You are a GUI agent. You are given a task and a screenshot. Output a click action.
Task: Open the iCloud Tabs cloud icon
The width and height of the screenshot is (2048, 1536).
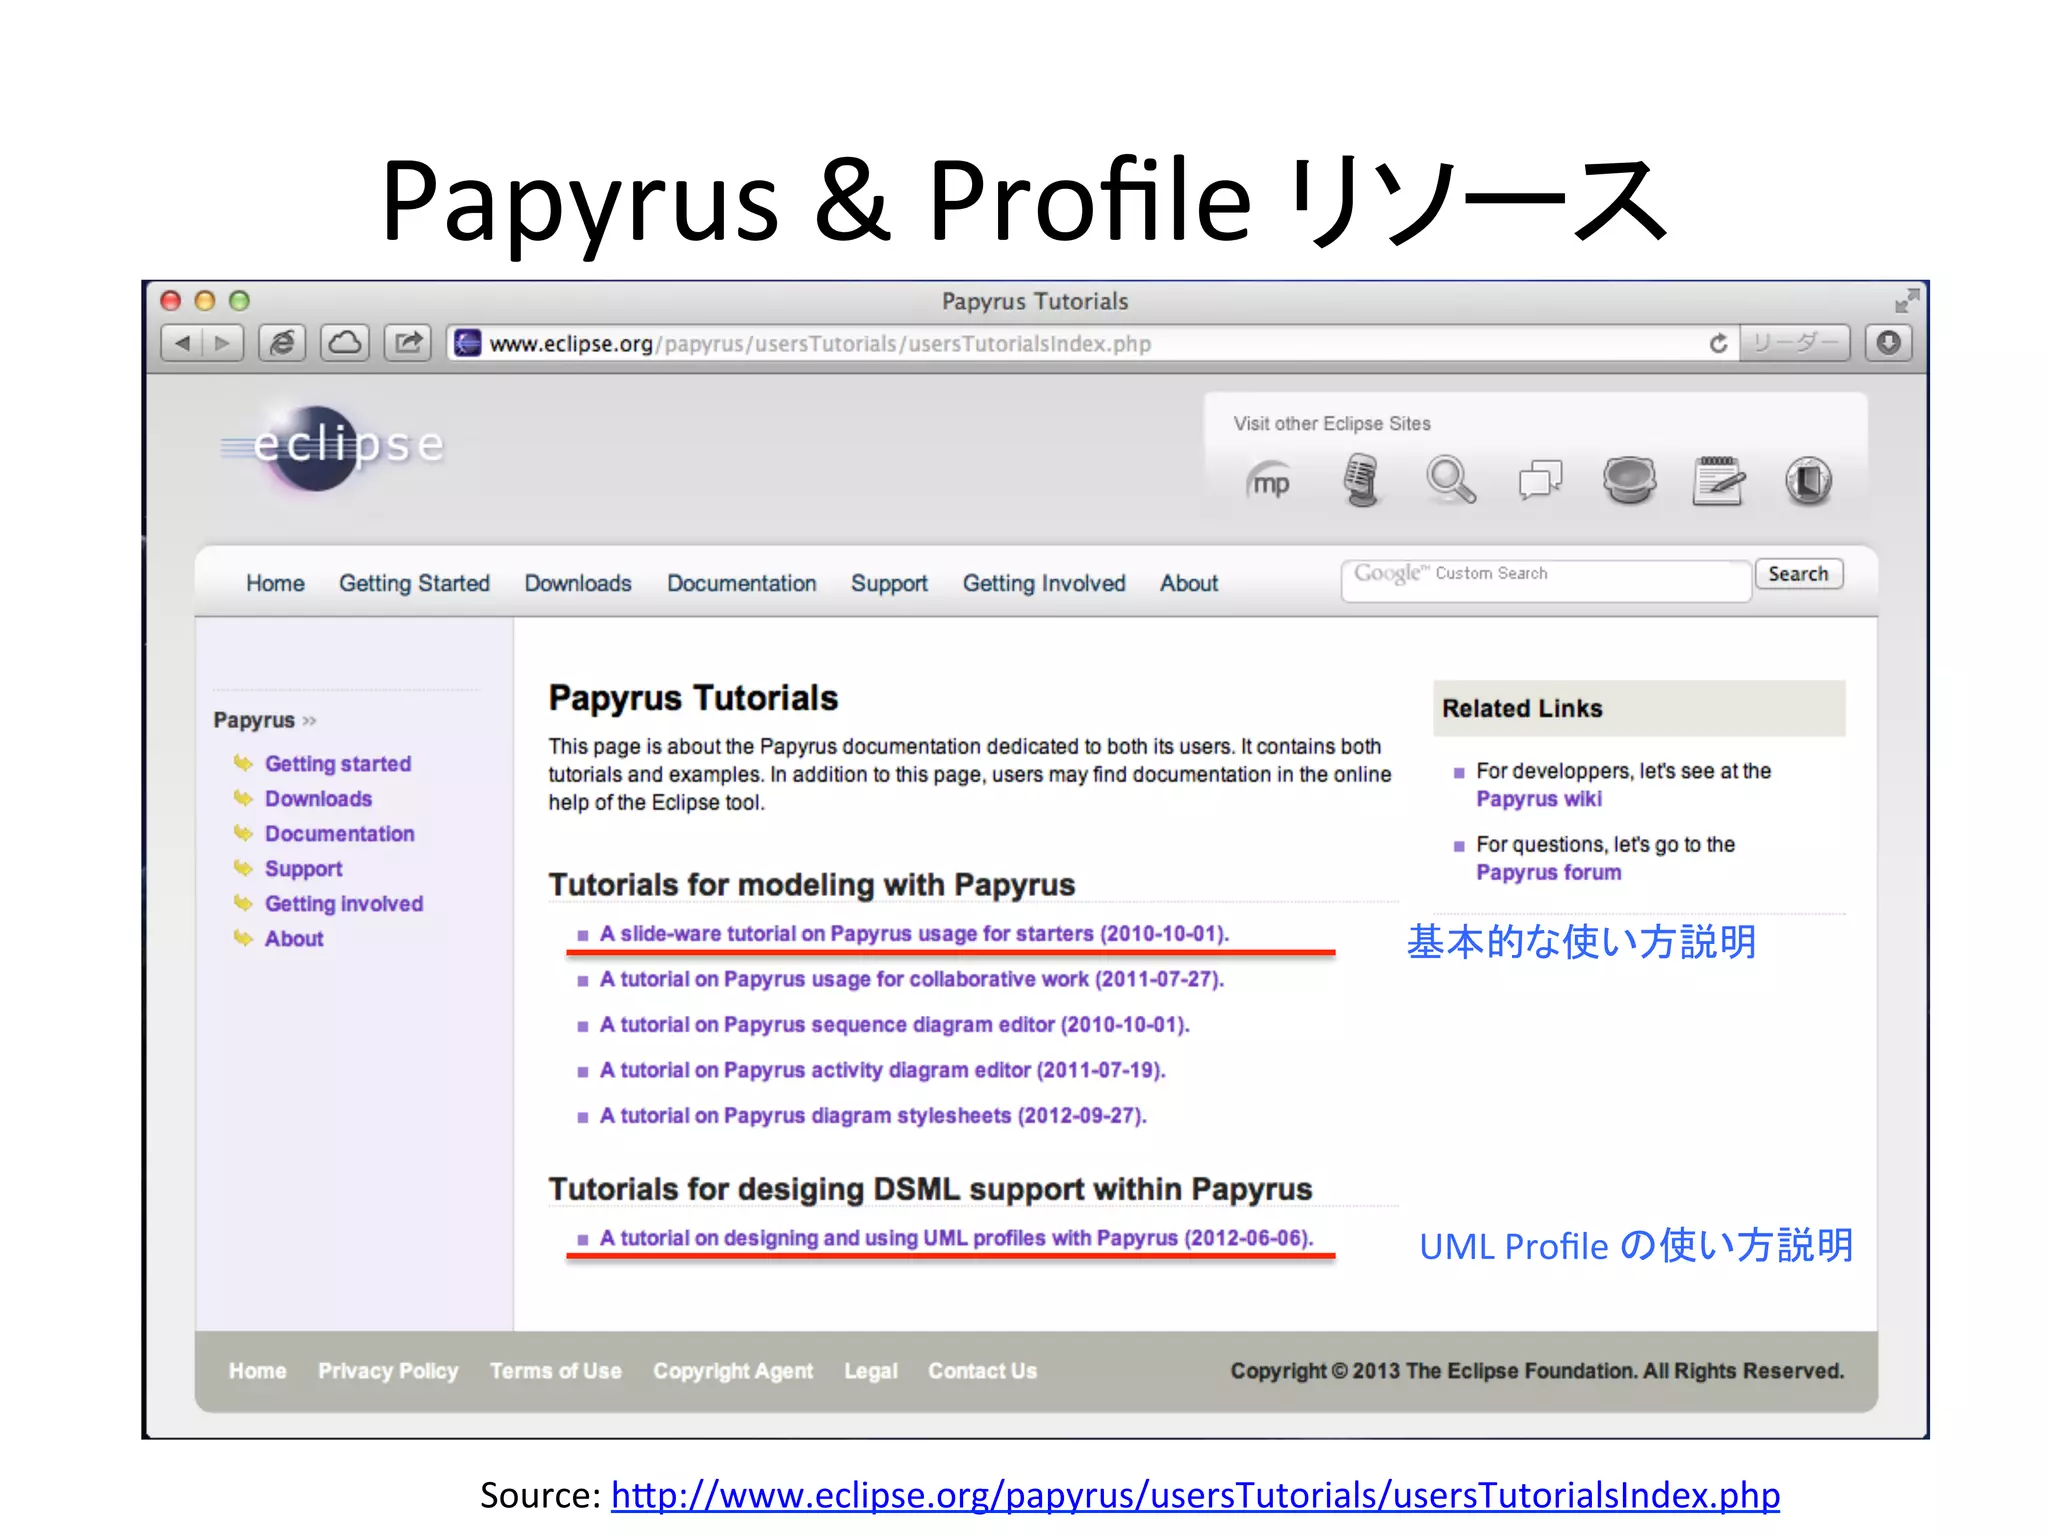(345, 343)
